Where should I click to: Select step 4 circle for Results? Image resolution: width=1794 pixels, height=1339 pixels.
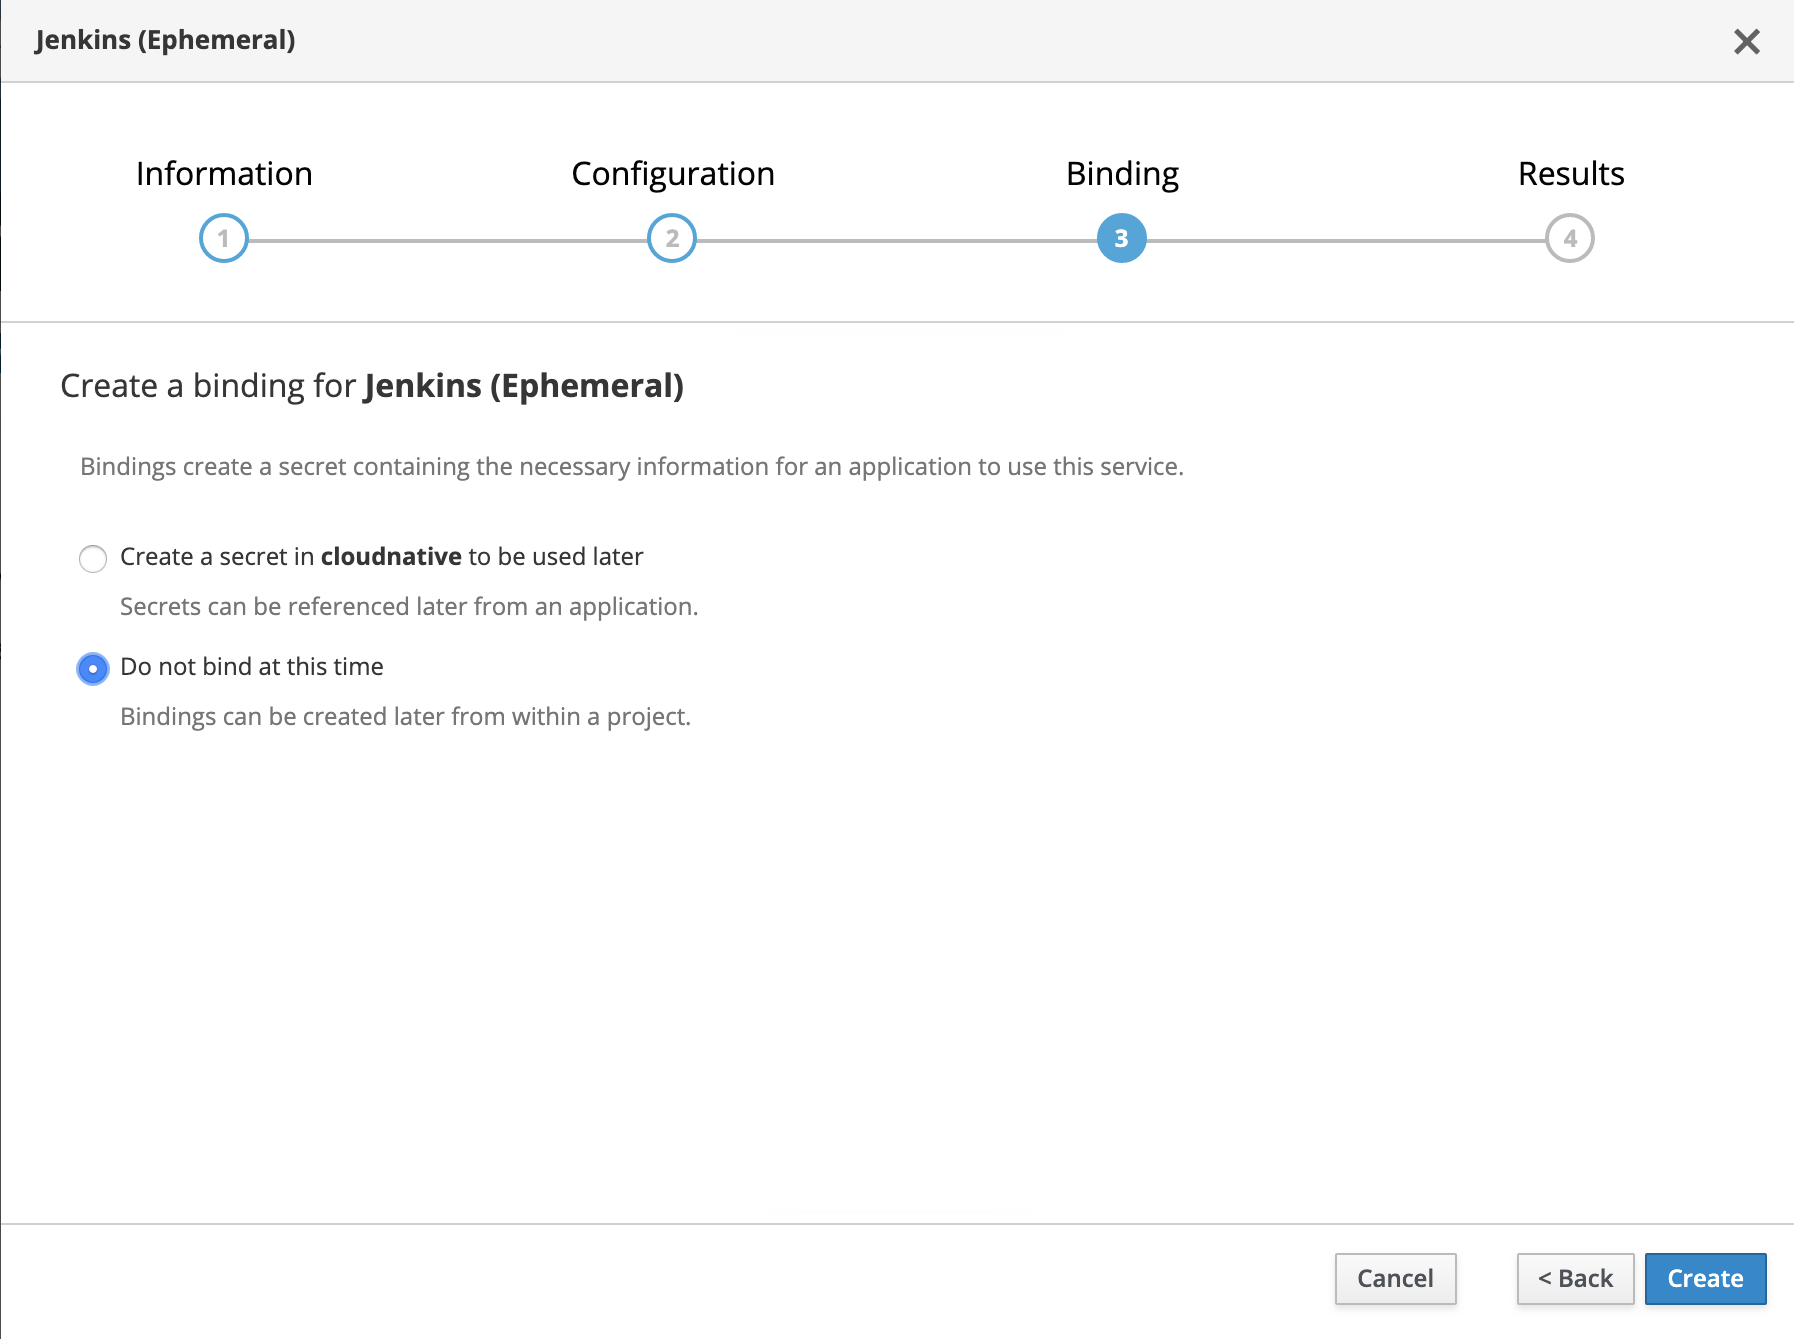click(1570, 239)
